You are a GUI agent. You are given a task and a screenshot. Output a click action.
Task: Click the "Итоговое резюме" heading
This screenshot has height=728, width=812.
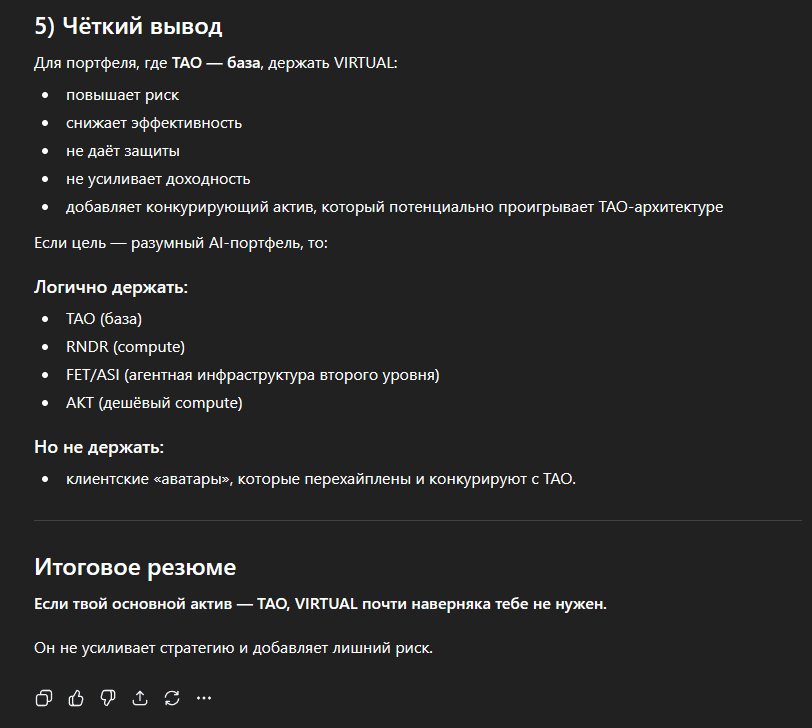click(135, 567)
